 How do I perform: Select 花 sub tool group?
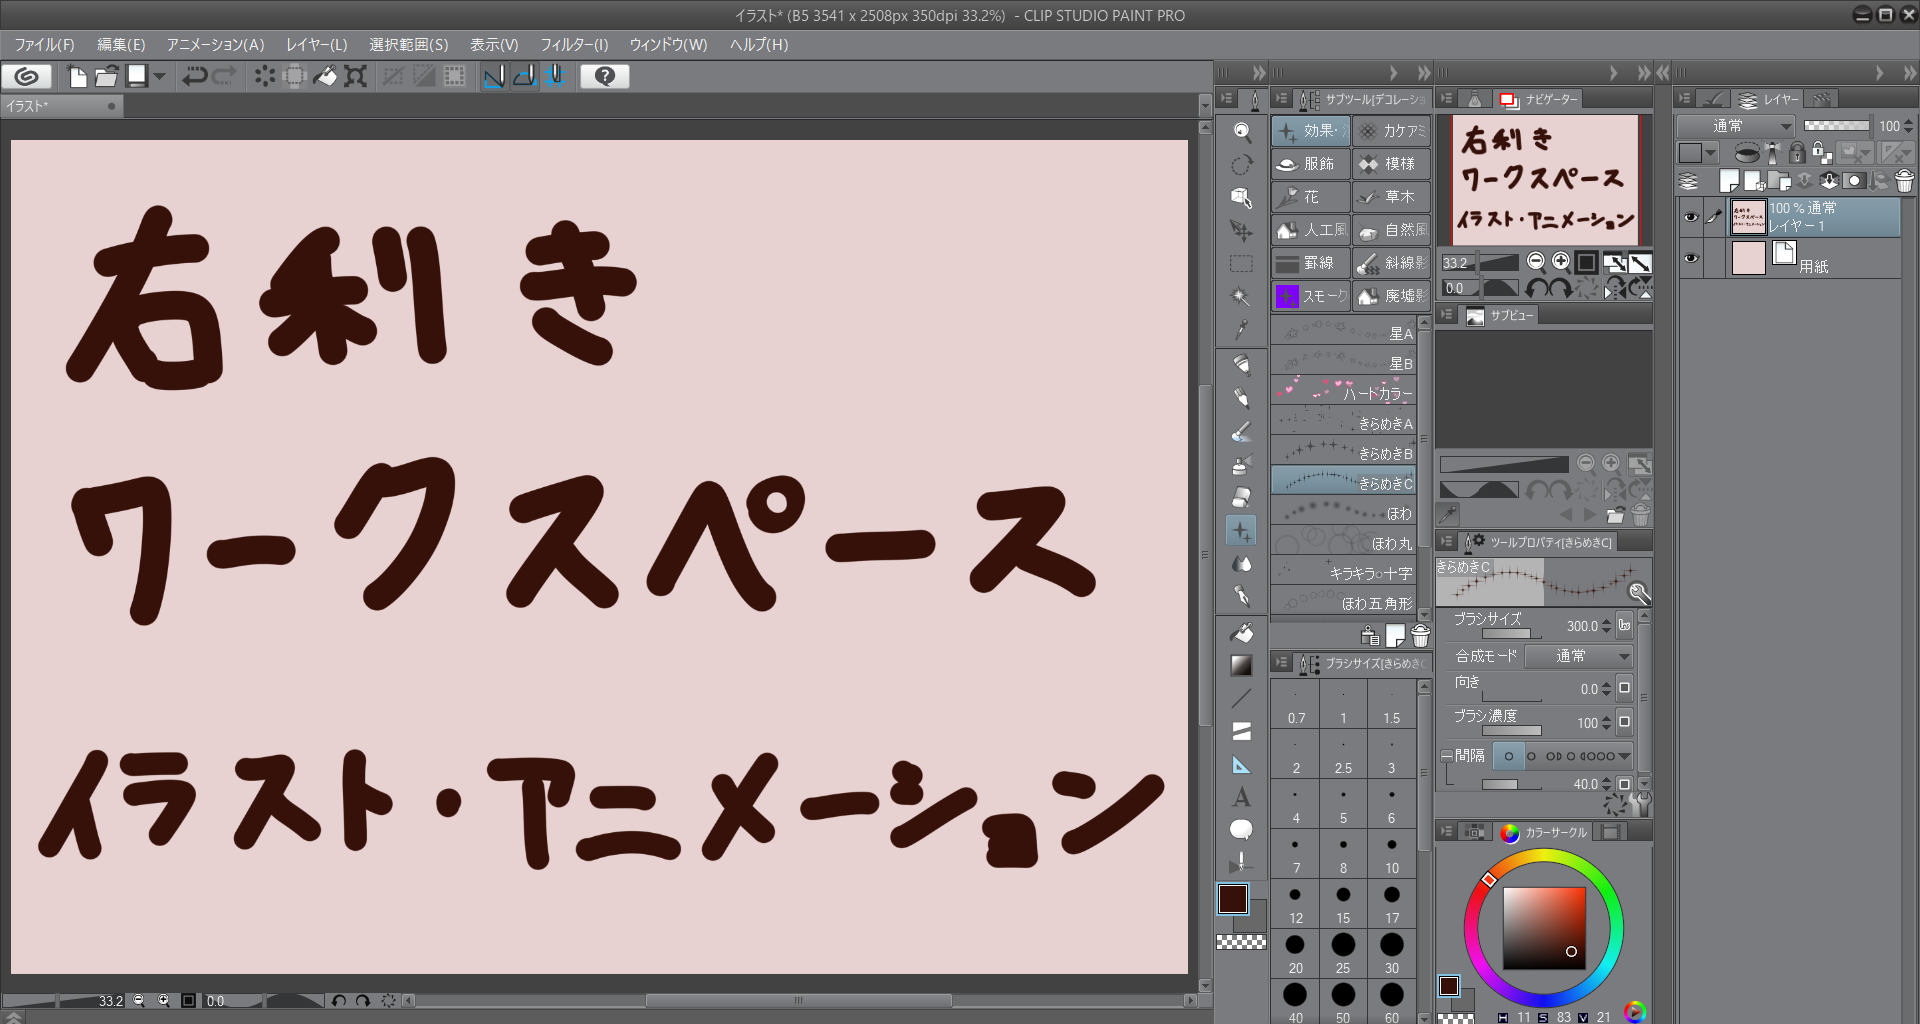(1310, 197)
